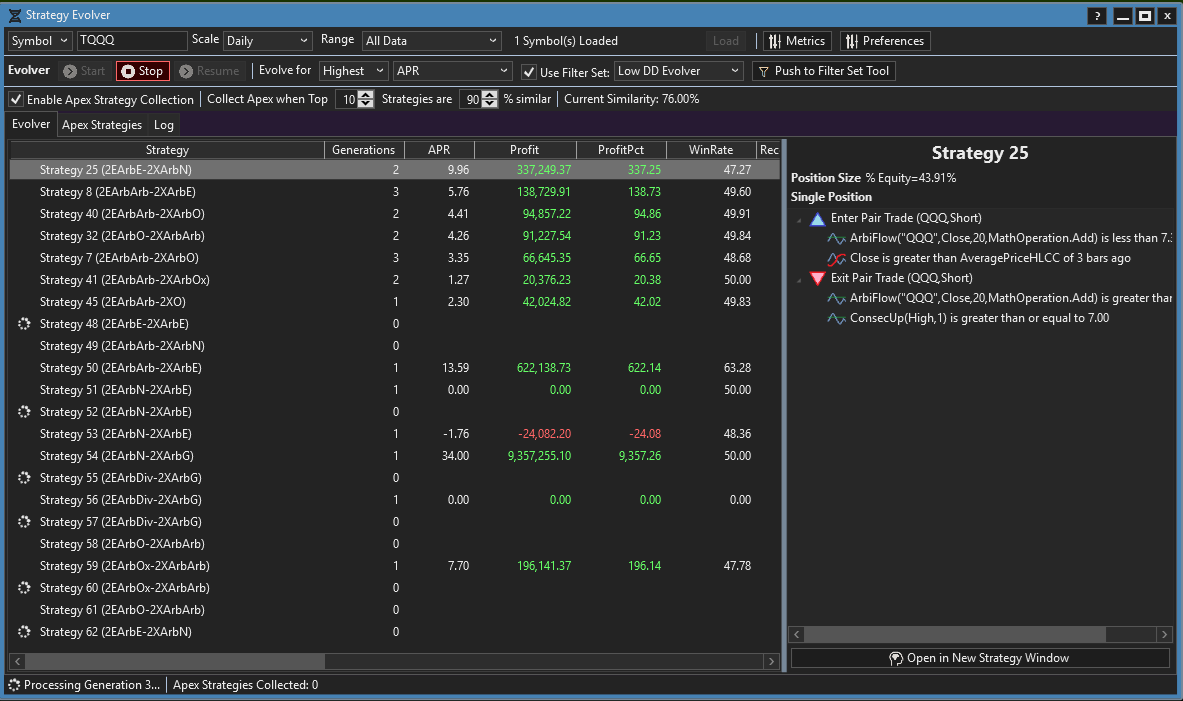Toggle the Use Filter Set checkbox
Screen dimensions: 1183x701
point(530,72)
